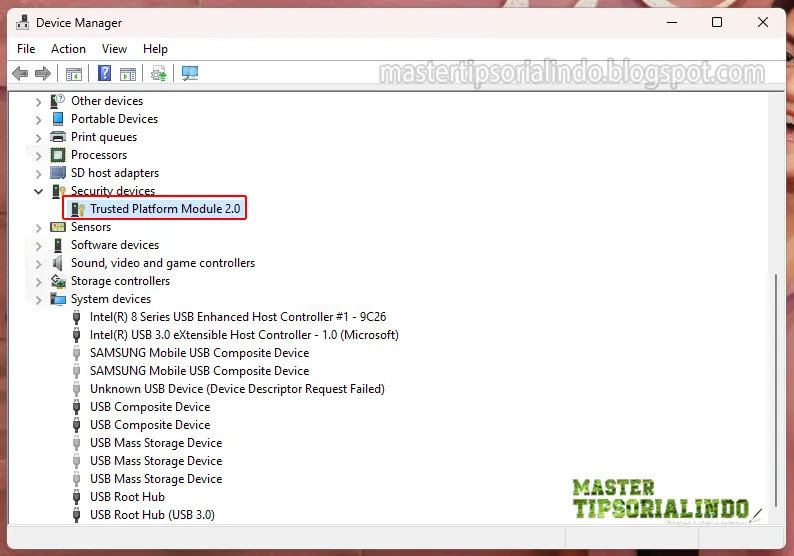Select the Software devices label
The image size is (794, 556).
click(x=115, y=245)
